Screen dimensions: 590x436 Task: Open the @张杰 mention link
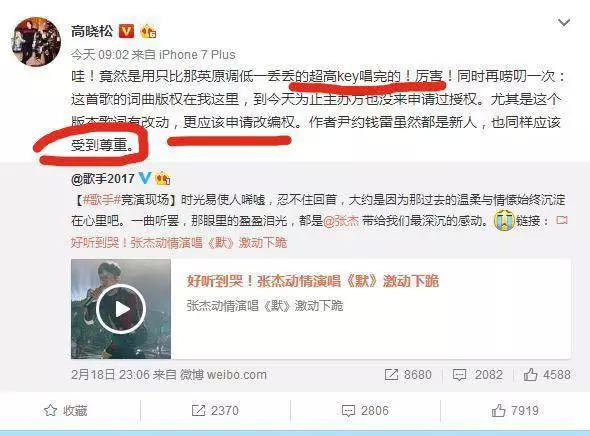[341, 220]
